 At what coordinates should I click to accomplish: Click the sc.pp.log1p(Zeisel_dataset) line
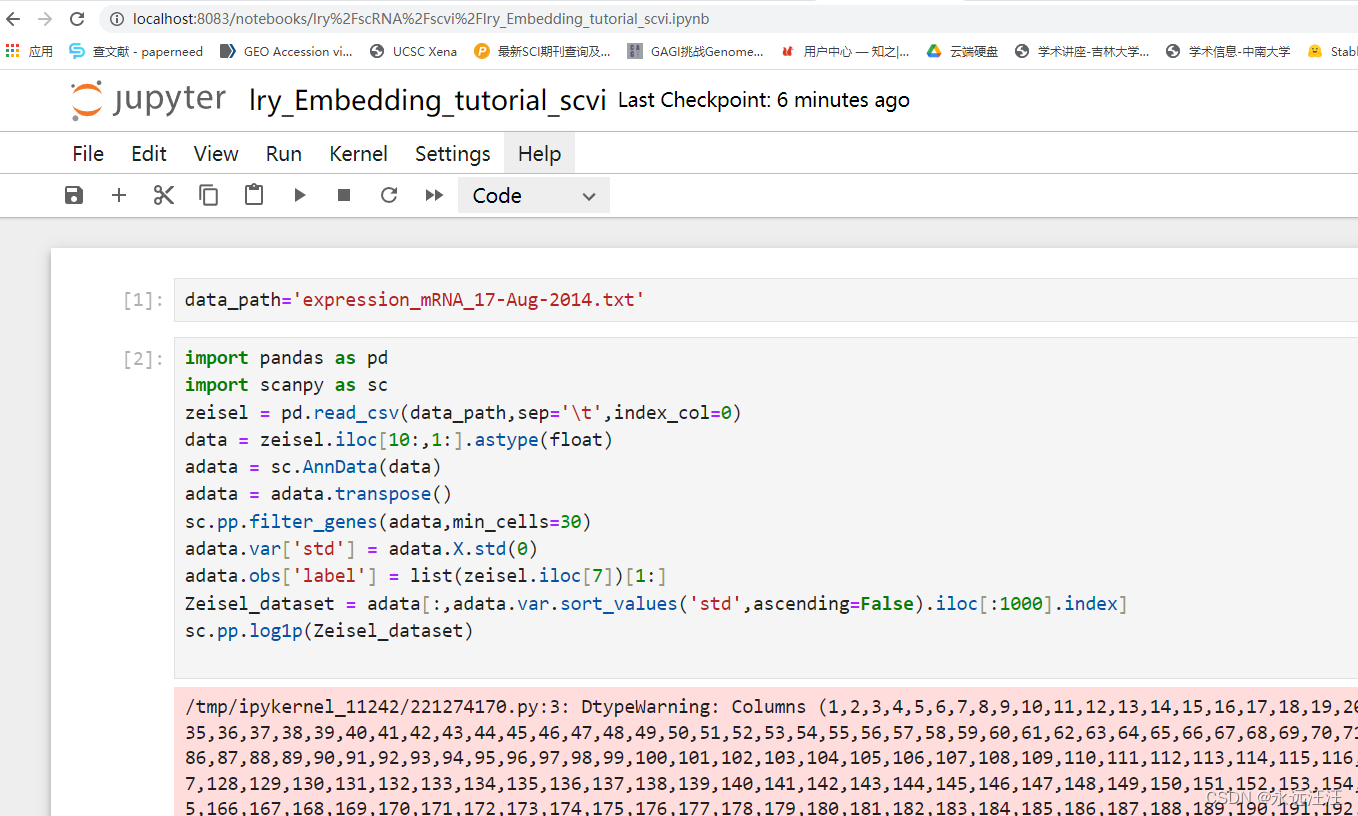point(329,631)
